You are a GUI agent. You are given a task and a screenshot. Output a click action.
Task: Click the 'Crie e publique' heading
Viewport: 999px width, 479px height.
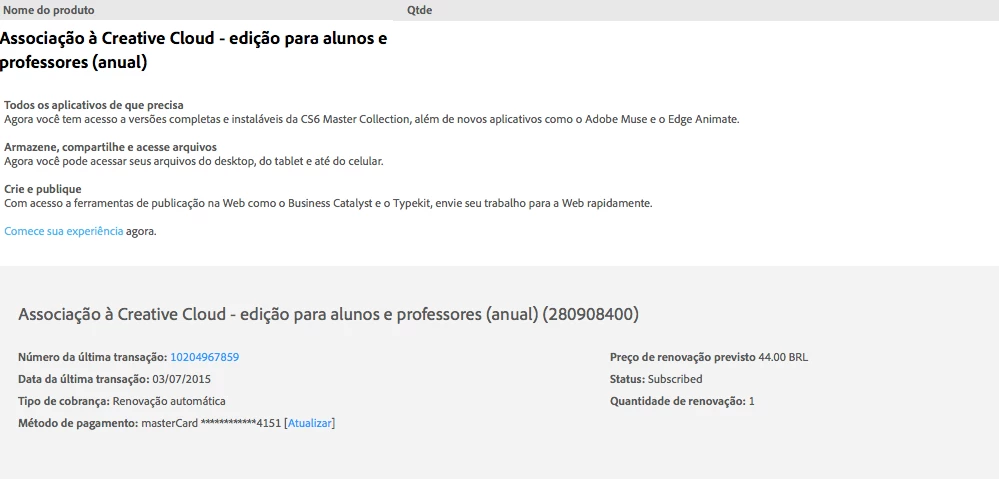[43, 189]
